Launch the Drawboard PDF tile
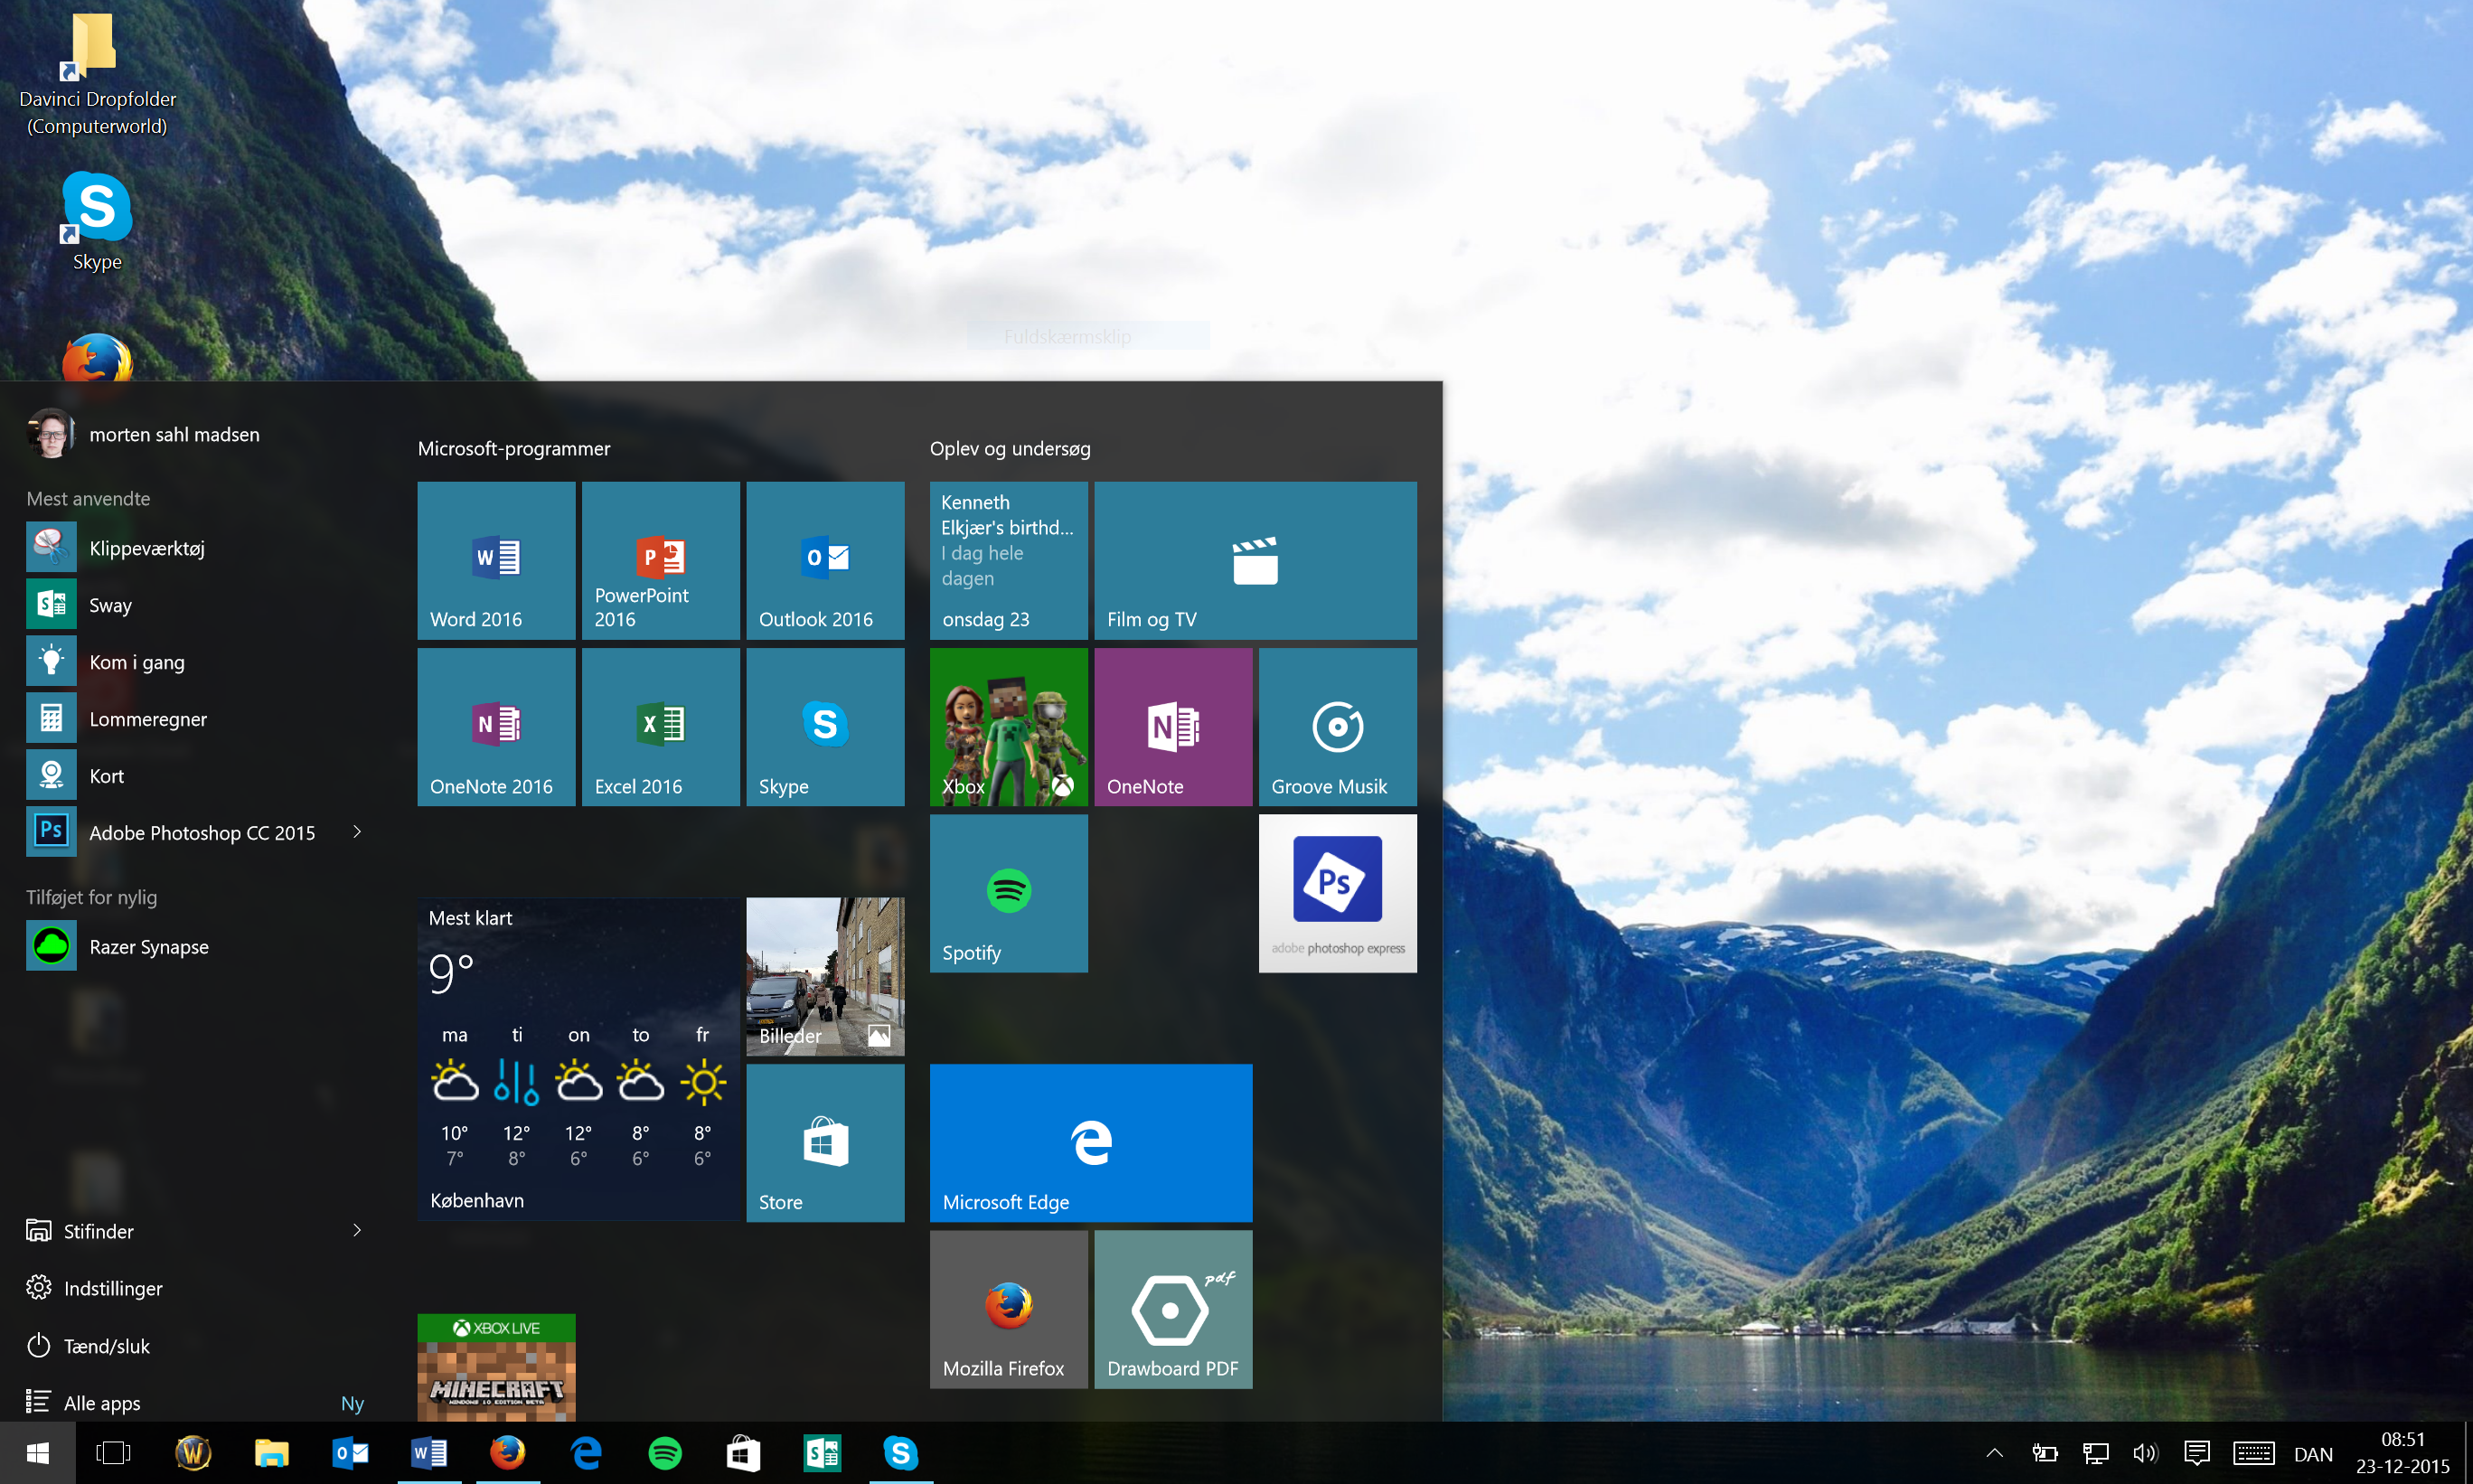Viewport: 2473px width, 1484px height. (x=1172, y=1309)
